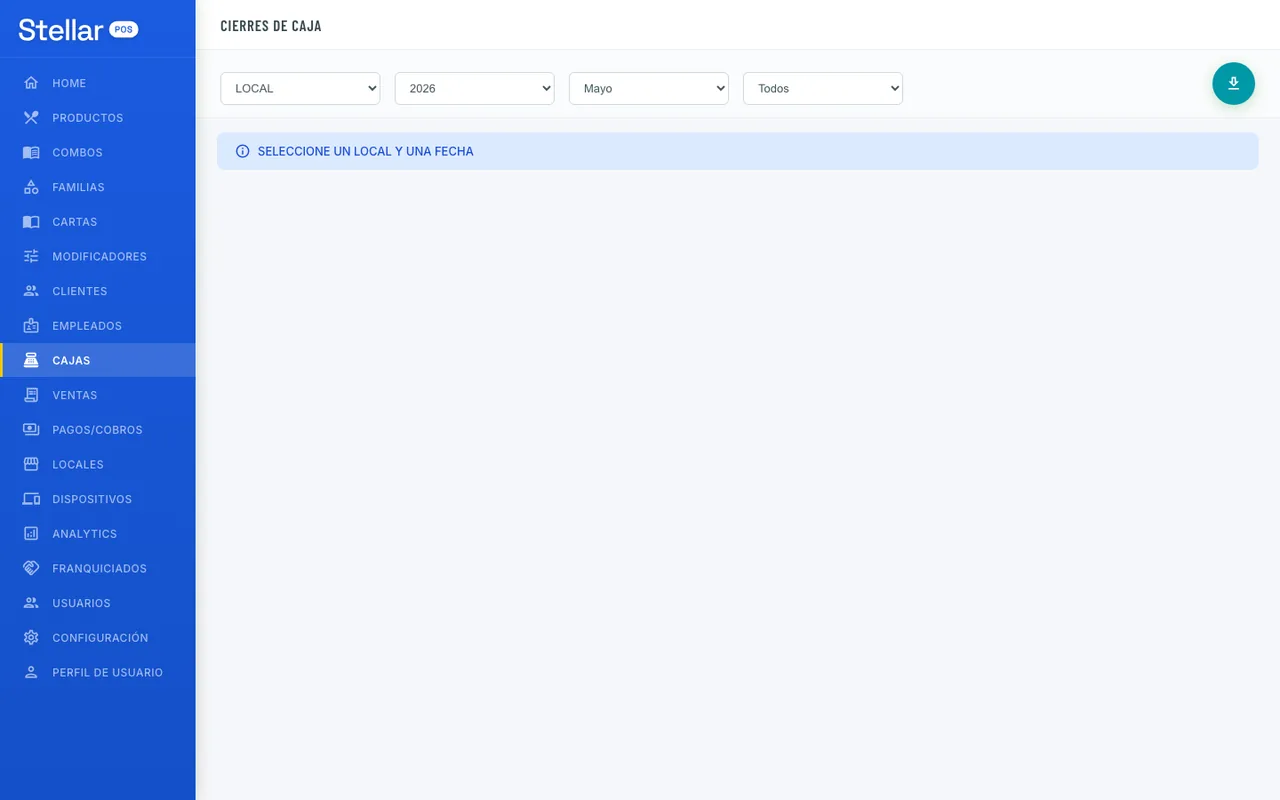Click the Cartas book icon
The height and width of the screenshot is (800, 1280).
pos(31,222)
